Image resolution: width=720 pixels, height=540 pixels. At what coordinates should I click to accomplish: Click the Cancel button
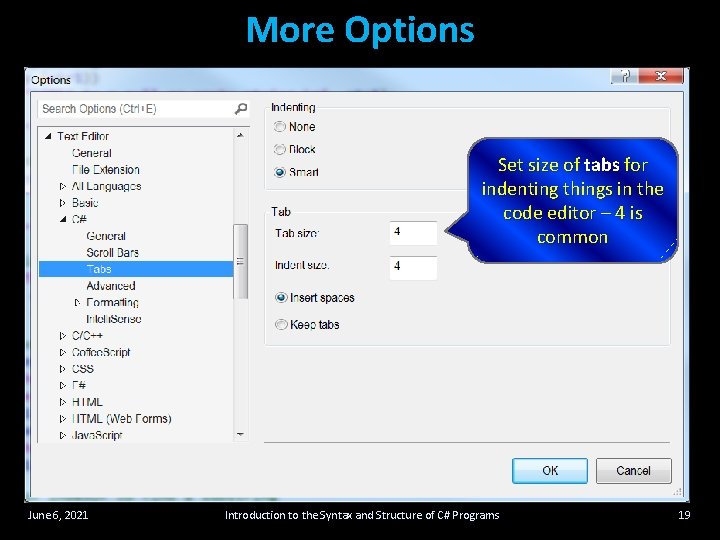click(x=634, y=471)
